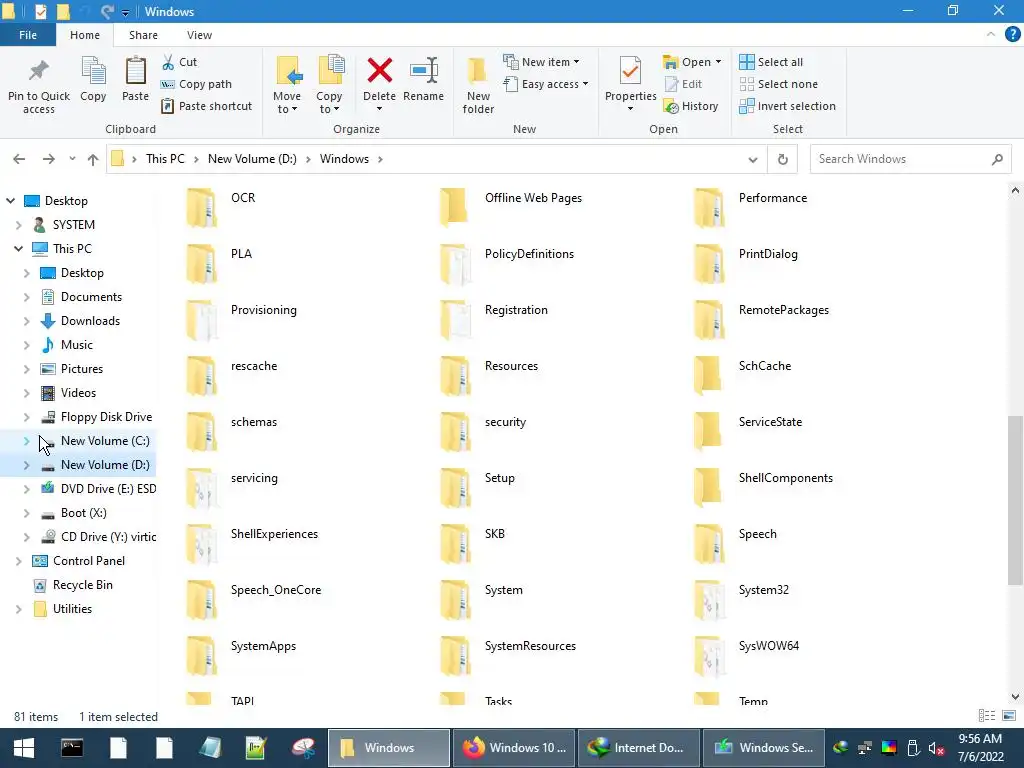
Task: Switch to the Share ribbon tab
Action: click(143, 35)
